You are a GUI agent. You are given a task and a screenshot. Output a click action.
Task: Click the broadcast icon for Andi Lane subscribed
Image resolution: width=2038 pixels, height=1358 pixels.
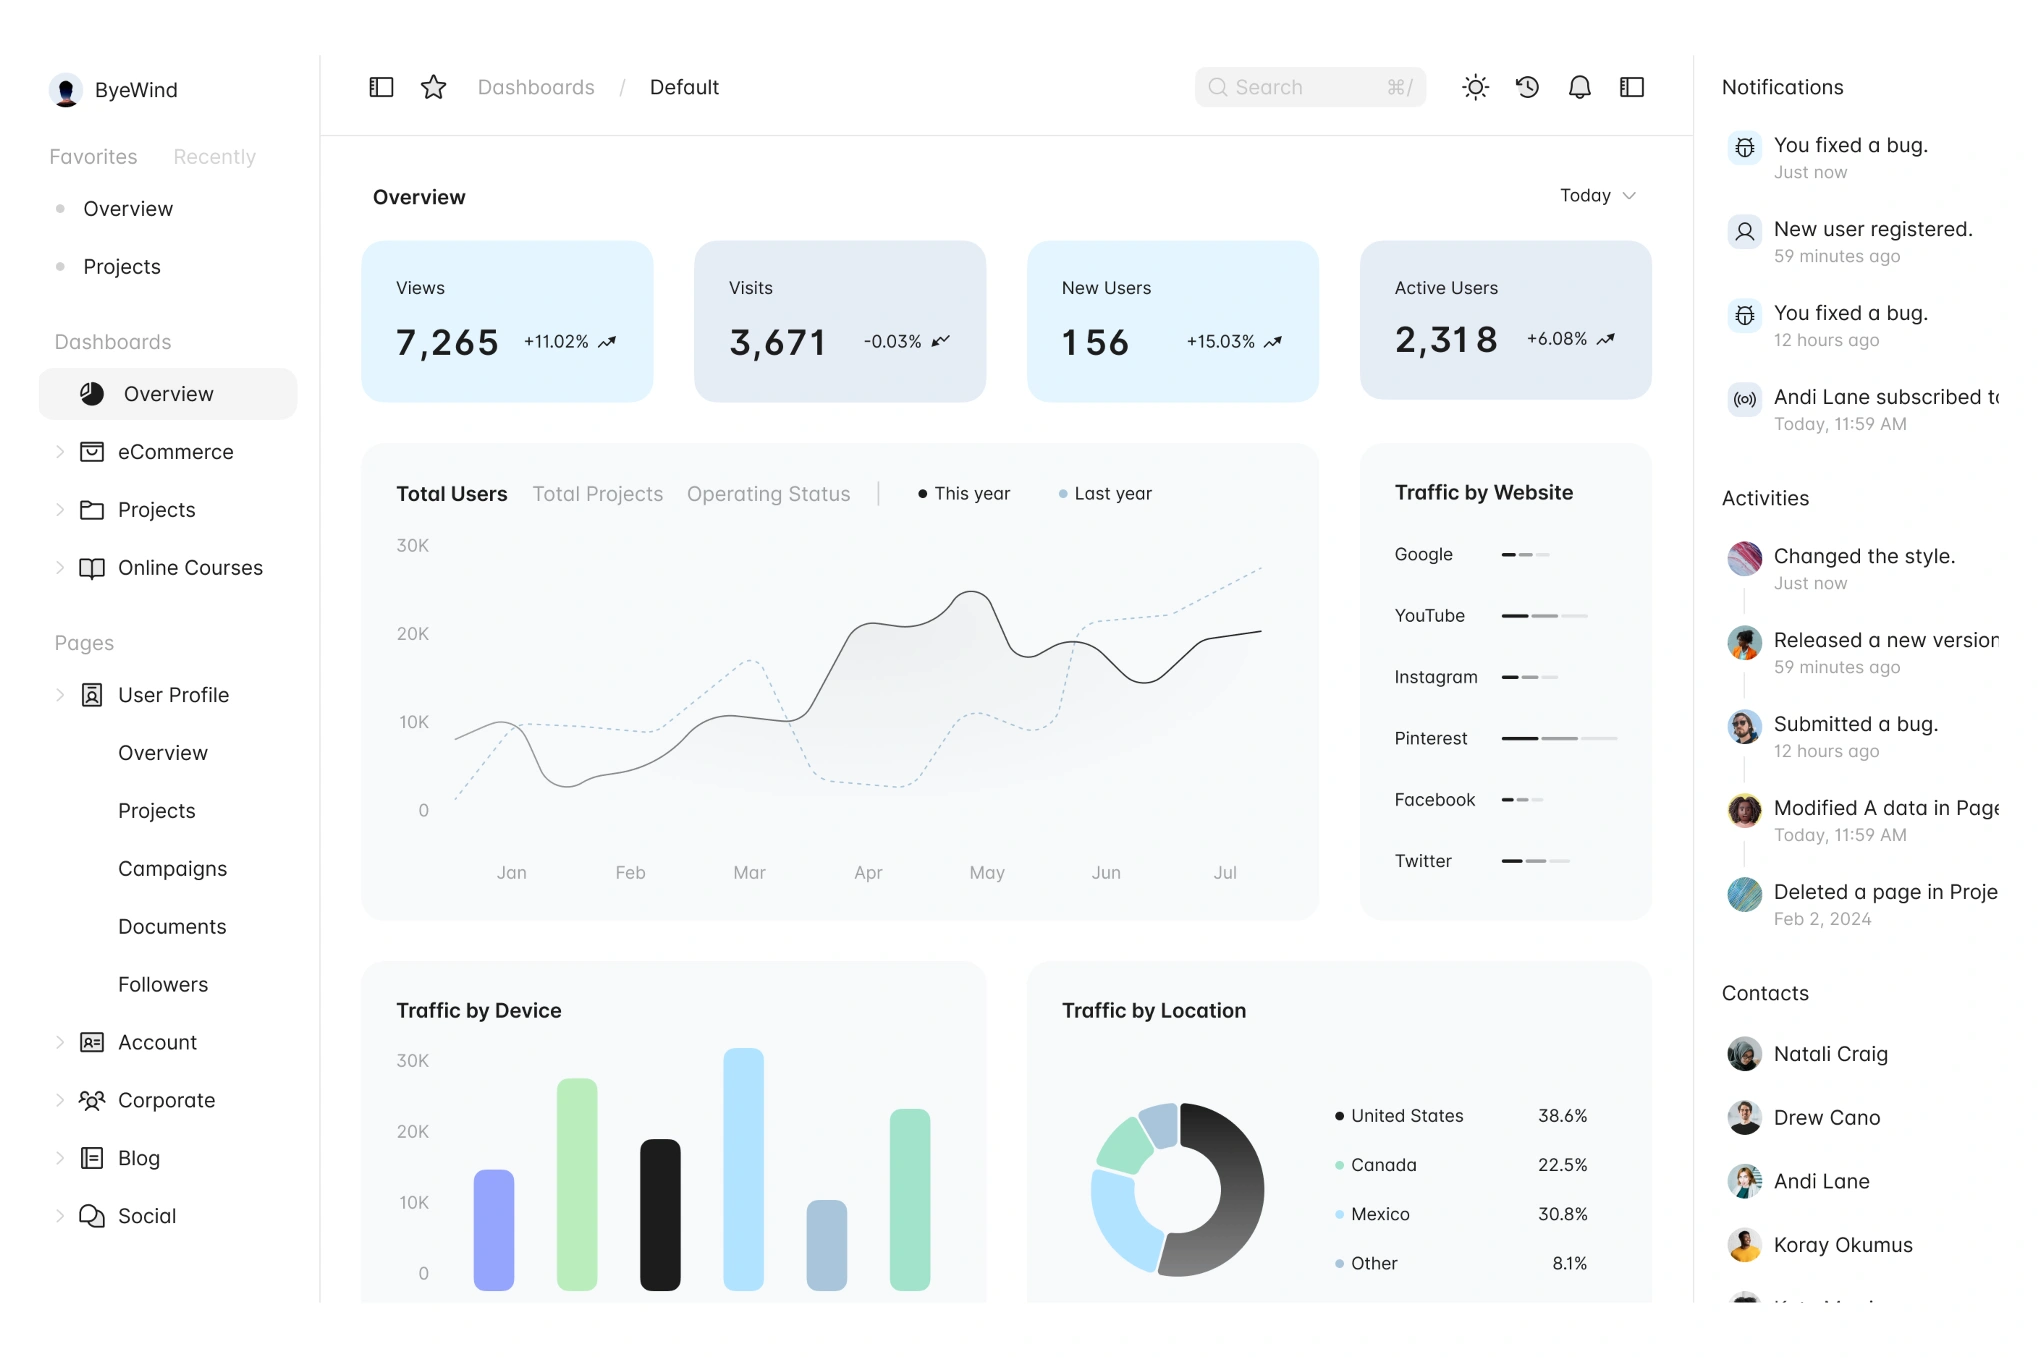[1745, 400]
